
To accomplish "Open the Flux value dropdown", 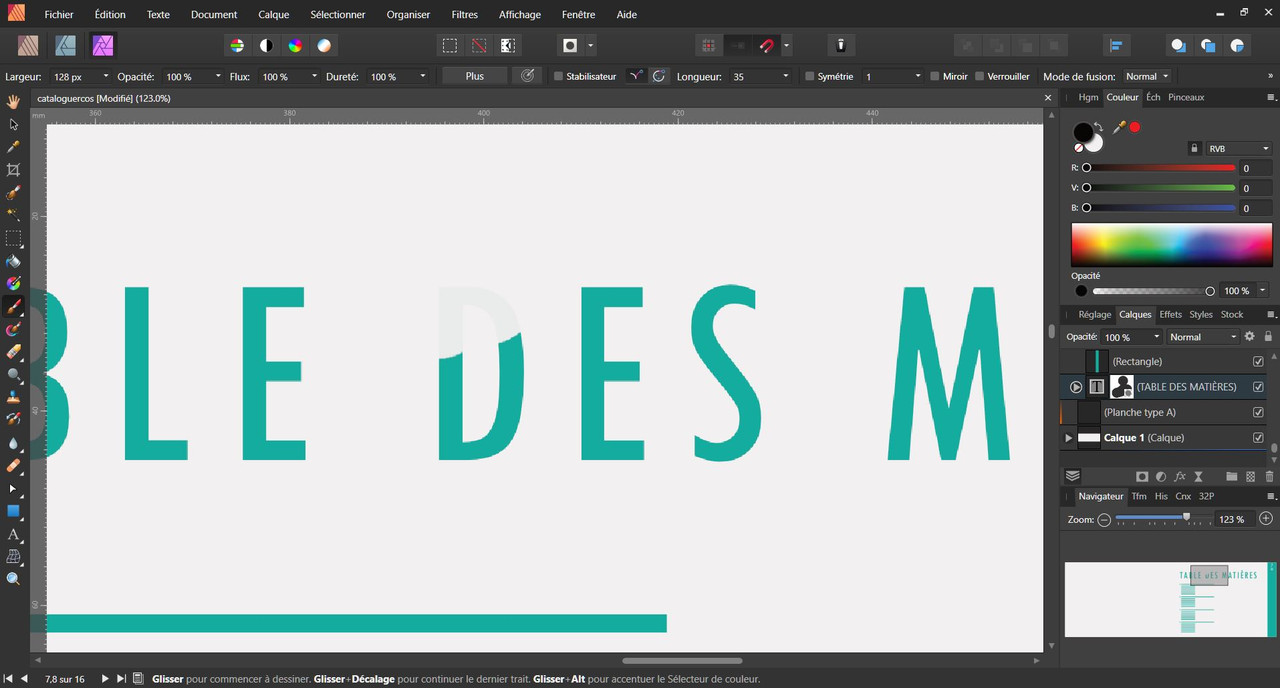I will click(x=314, y=76).
